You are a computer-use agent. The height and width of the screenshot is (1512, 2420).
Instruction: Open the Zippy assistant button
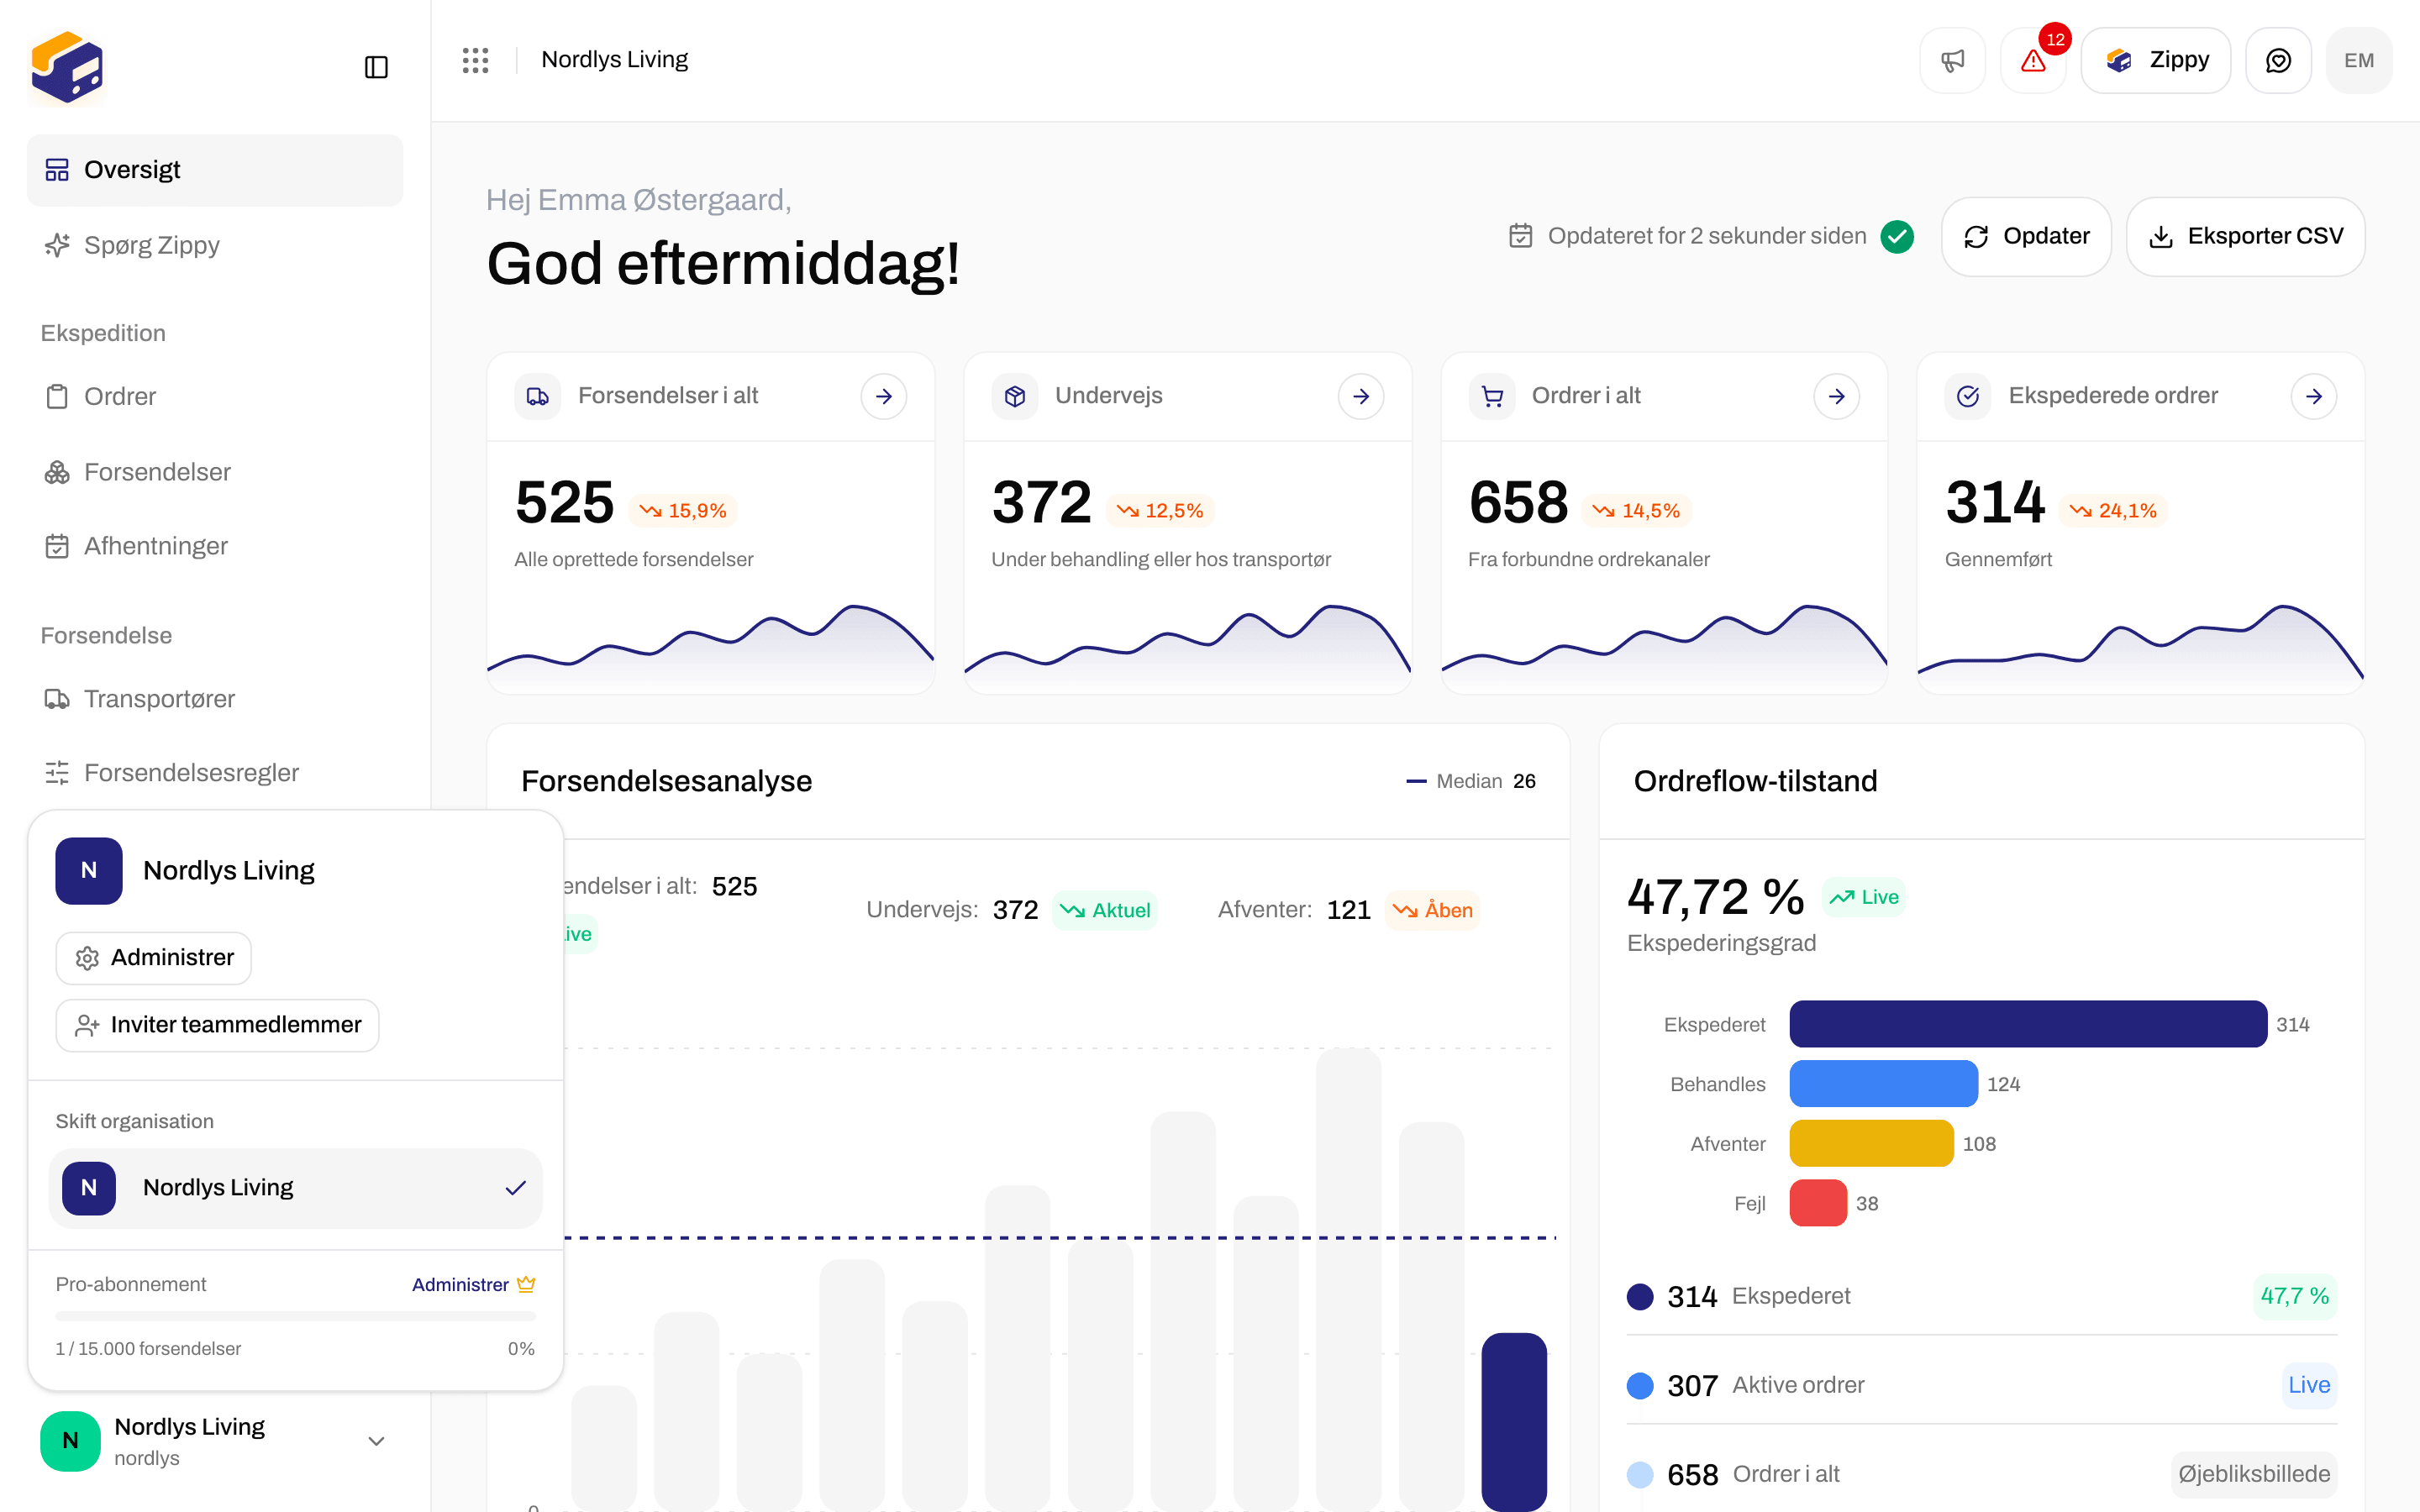click(2156, 61)
